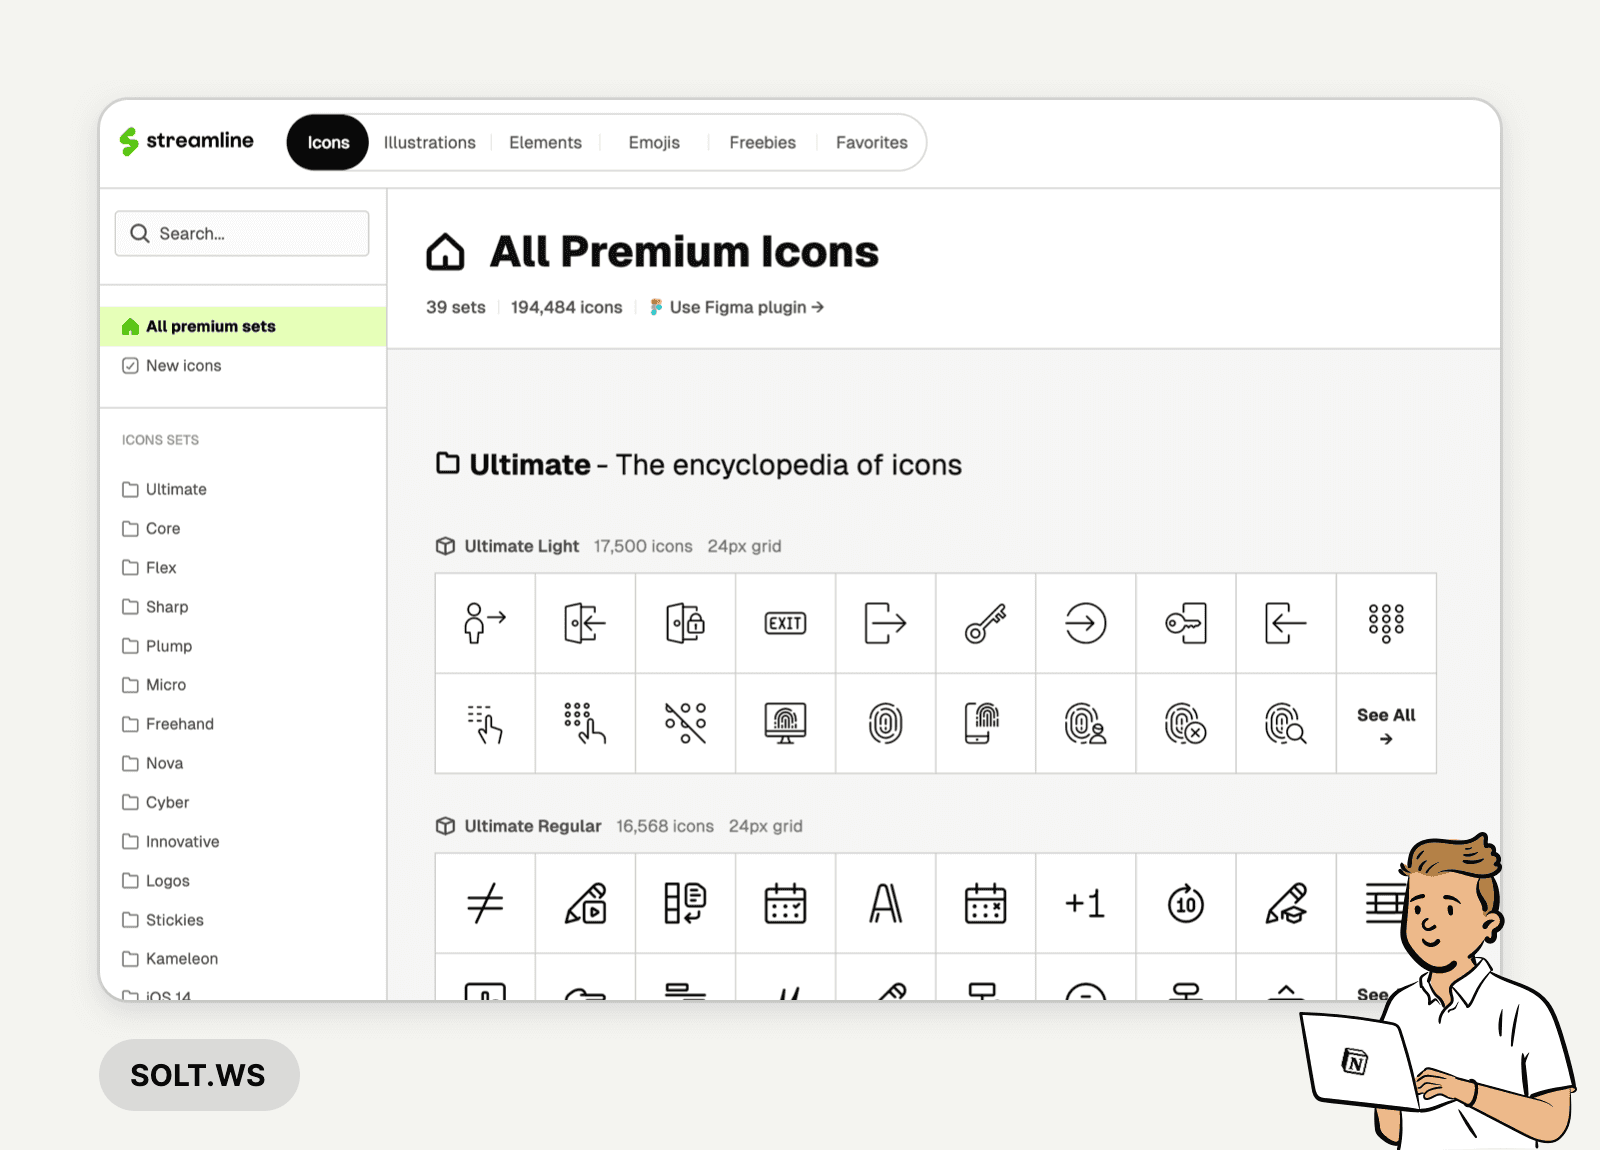Screen dimensions: 1600x1150
Task: Select the fingerprint denied X icon
Action: 1185,723
